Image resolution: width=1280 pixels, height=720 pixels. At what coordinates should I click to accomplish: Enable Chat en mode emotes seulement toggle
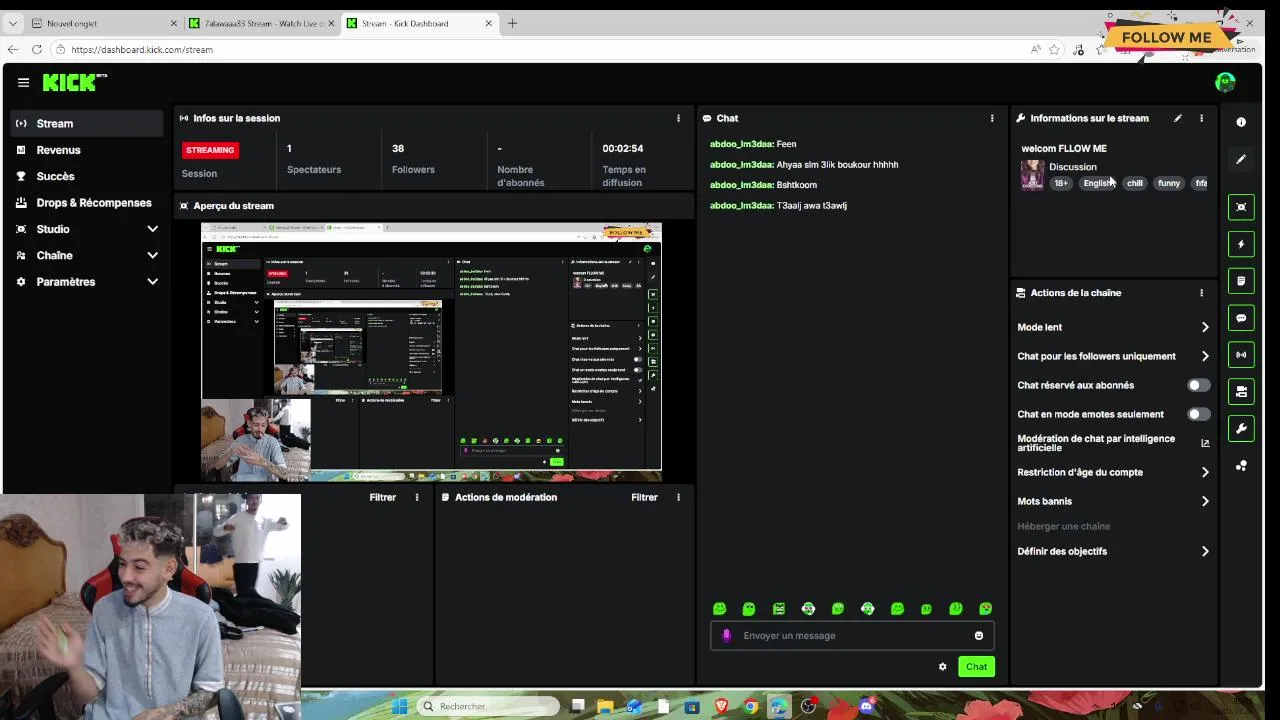point(1198,414)
